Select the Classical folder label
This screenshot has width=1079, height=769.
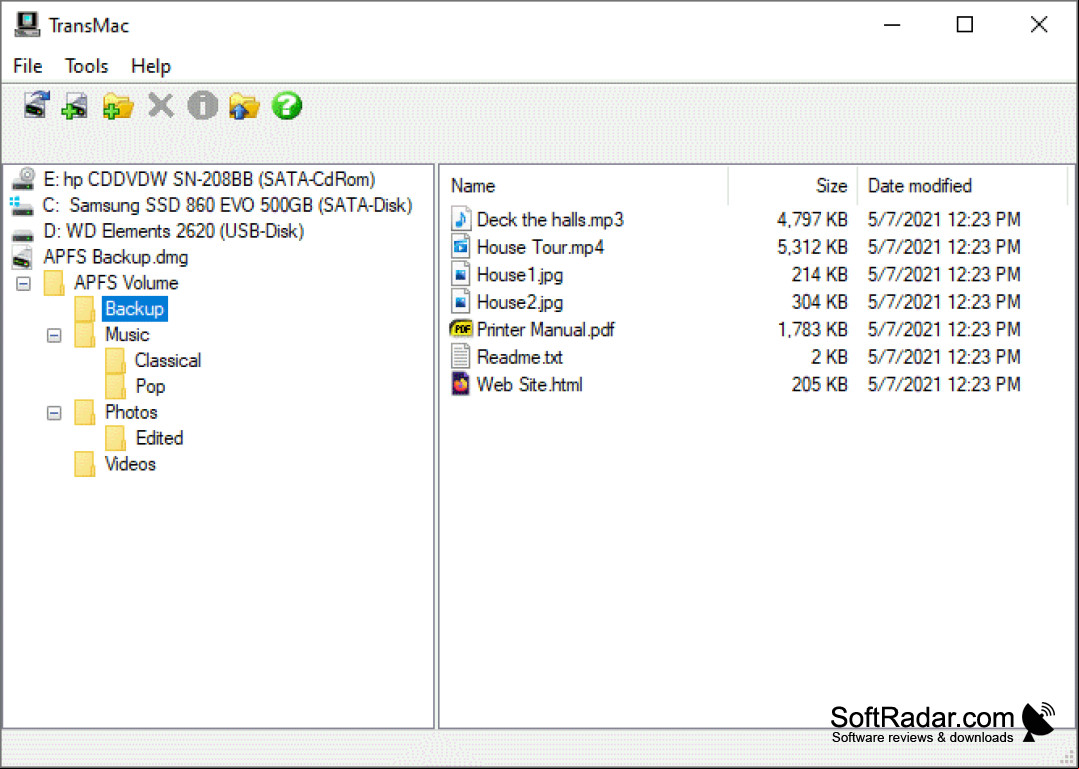click(168, 360)
